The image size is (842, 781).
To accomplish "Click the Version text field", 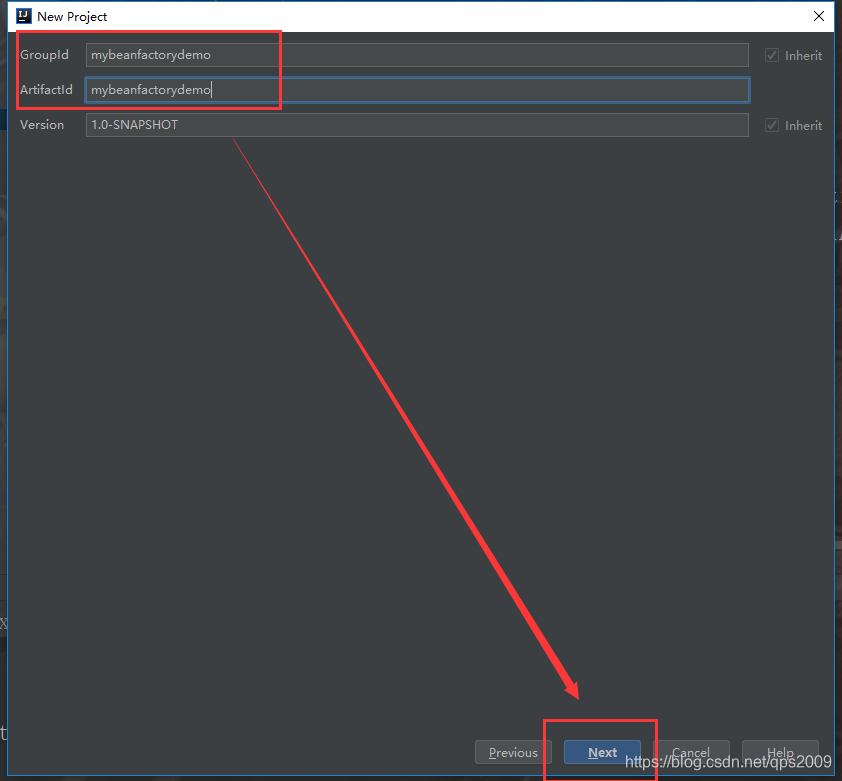I will click(417, 125).
